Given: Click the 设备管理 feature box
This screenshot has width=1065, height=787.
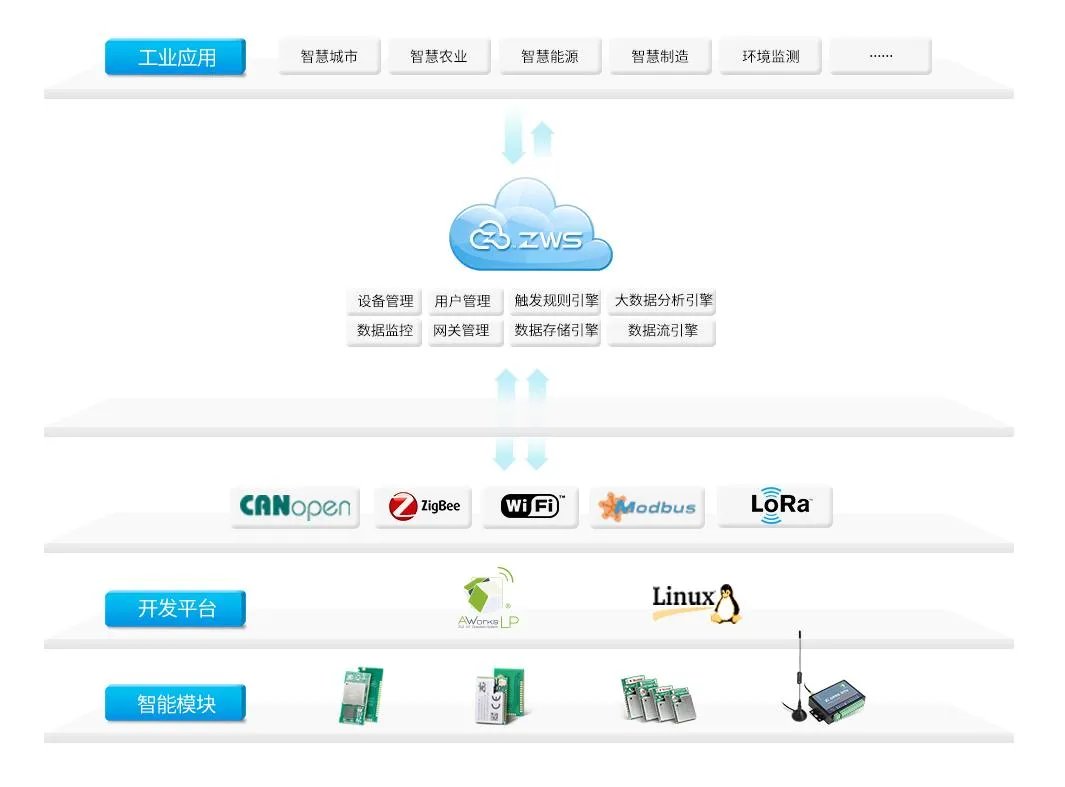Looking at the screenshot, I should (x=385, y=301).
